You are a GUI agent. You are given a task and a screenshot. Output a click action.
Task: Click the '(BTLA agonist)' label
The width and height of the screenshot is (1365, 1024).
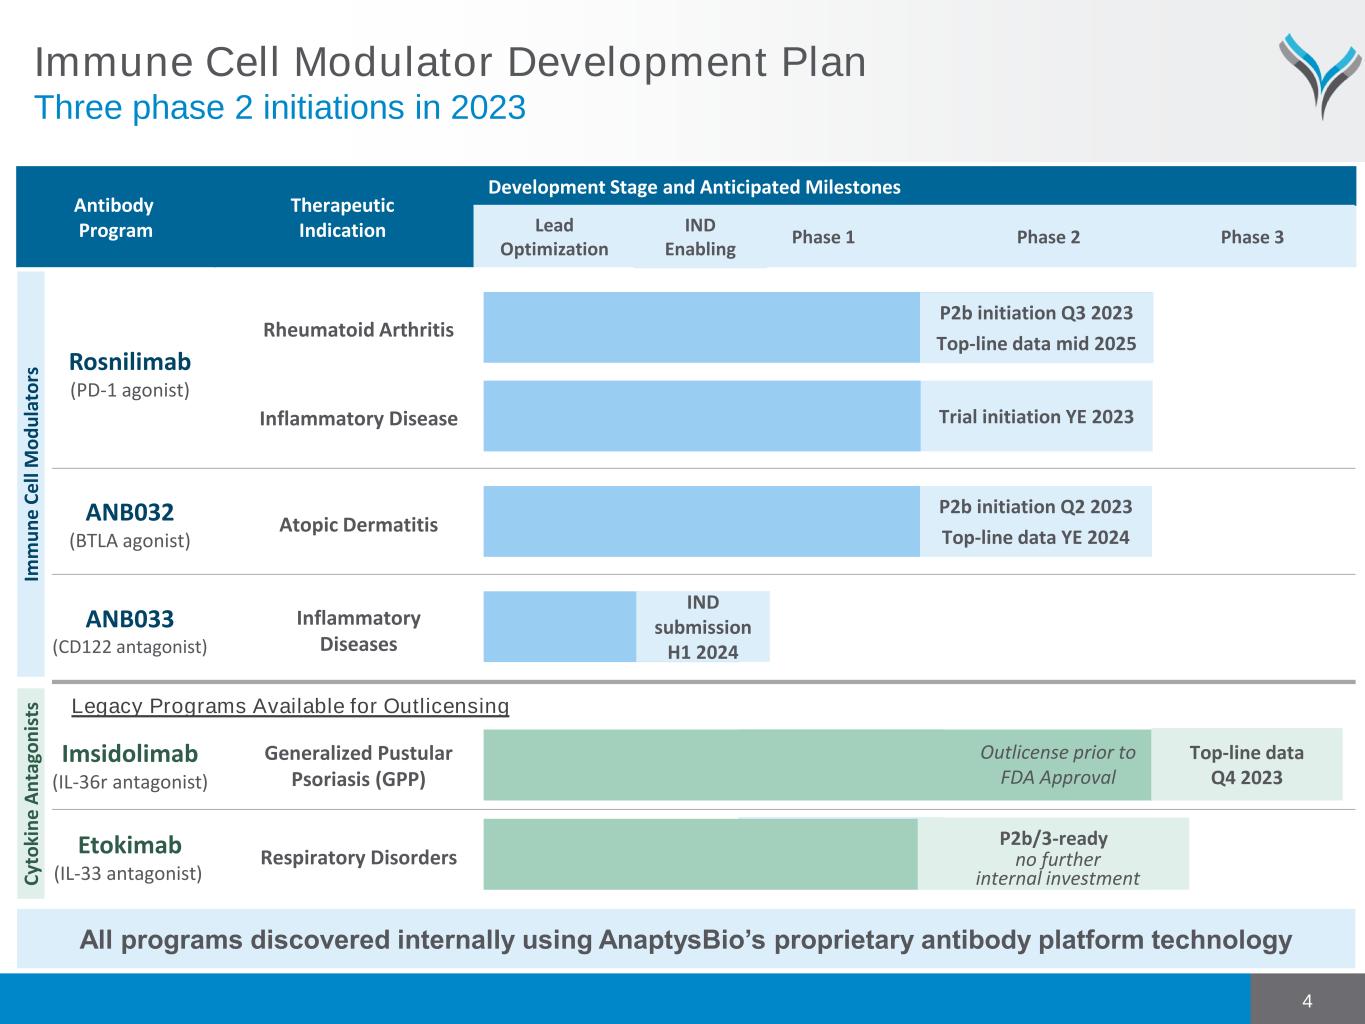[x=130, y=541]
